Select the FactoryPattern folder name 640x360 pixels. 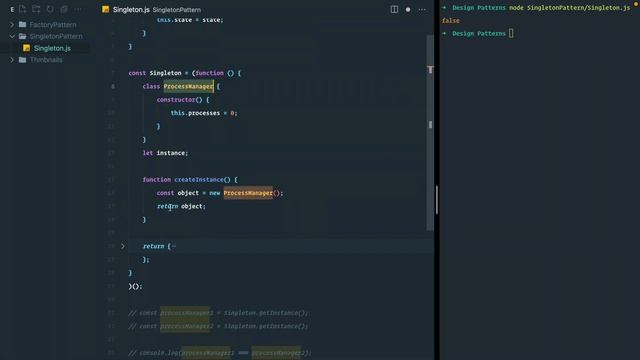[x=53, y=24]
